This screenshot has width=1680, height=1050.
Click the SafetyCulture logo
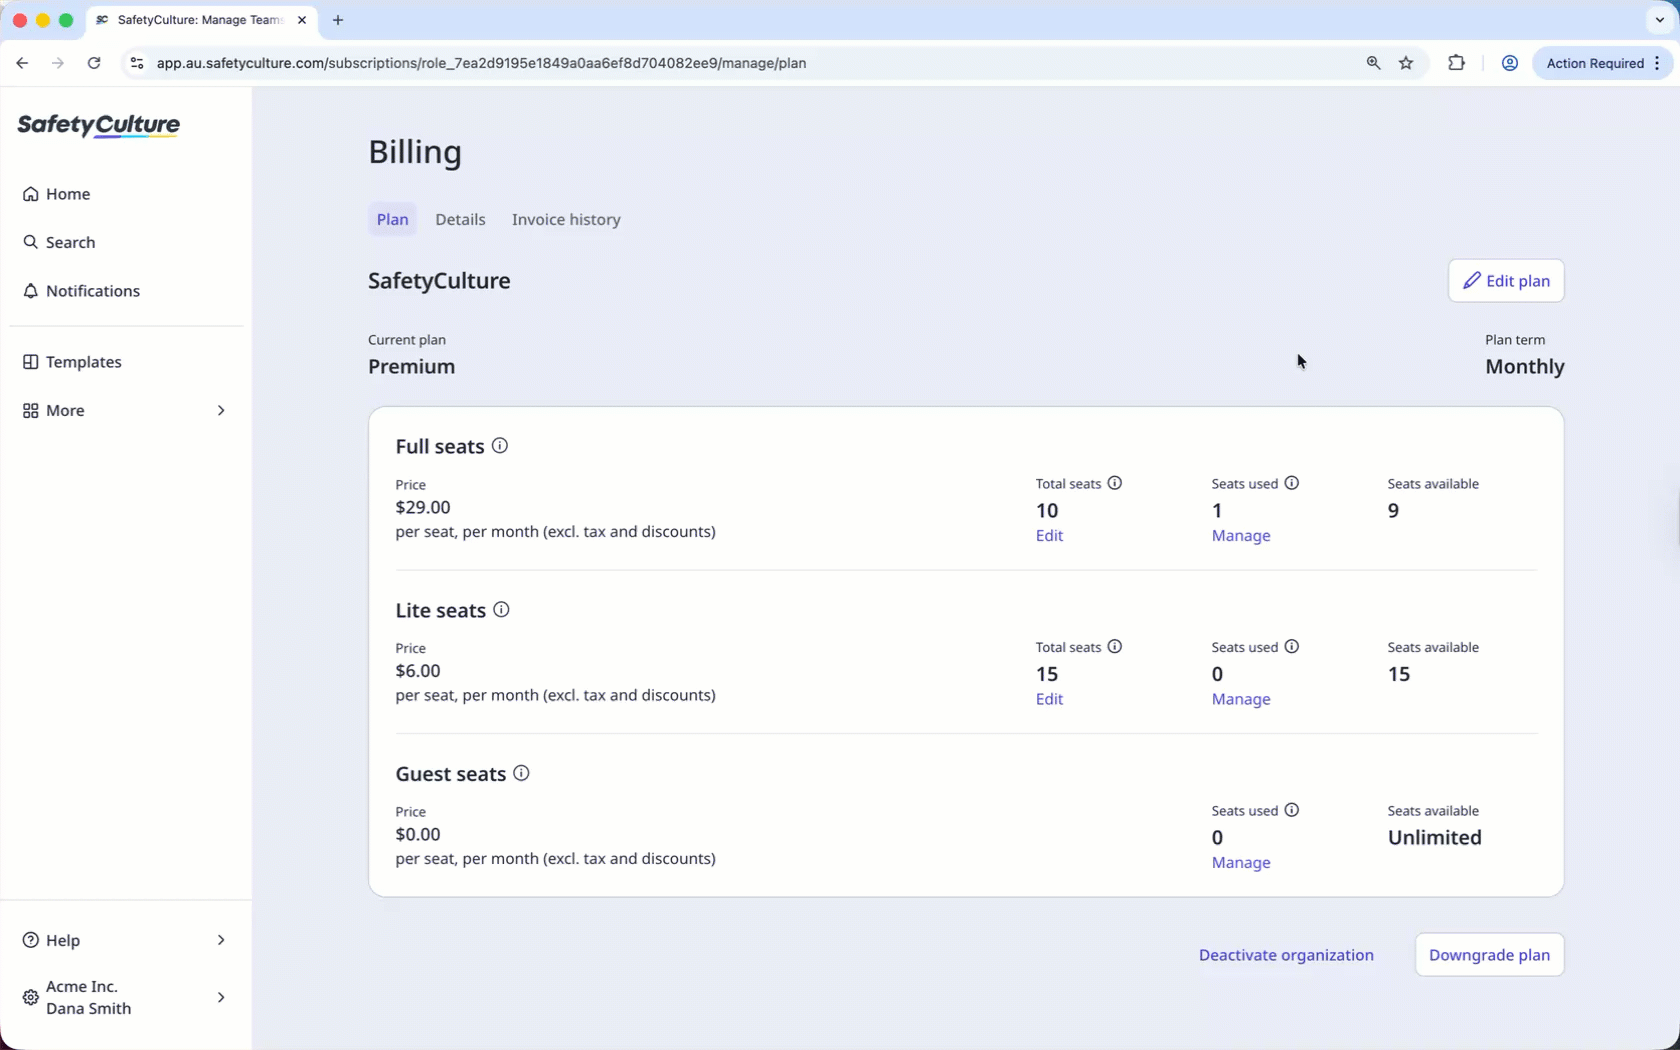tap(98, 125)
